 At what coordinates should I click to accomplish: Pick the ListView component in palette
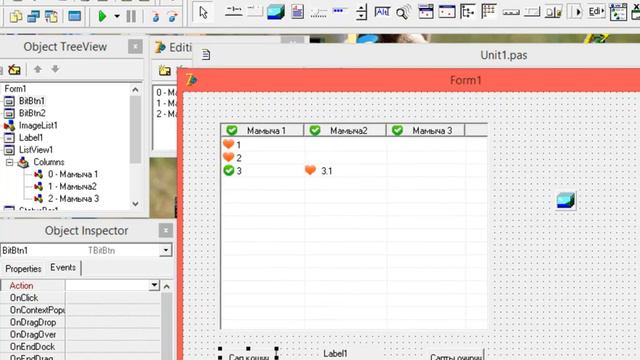tap(489, 11)
